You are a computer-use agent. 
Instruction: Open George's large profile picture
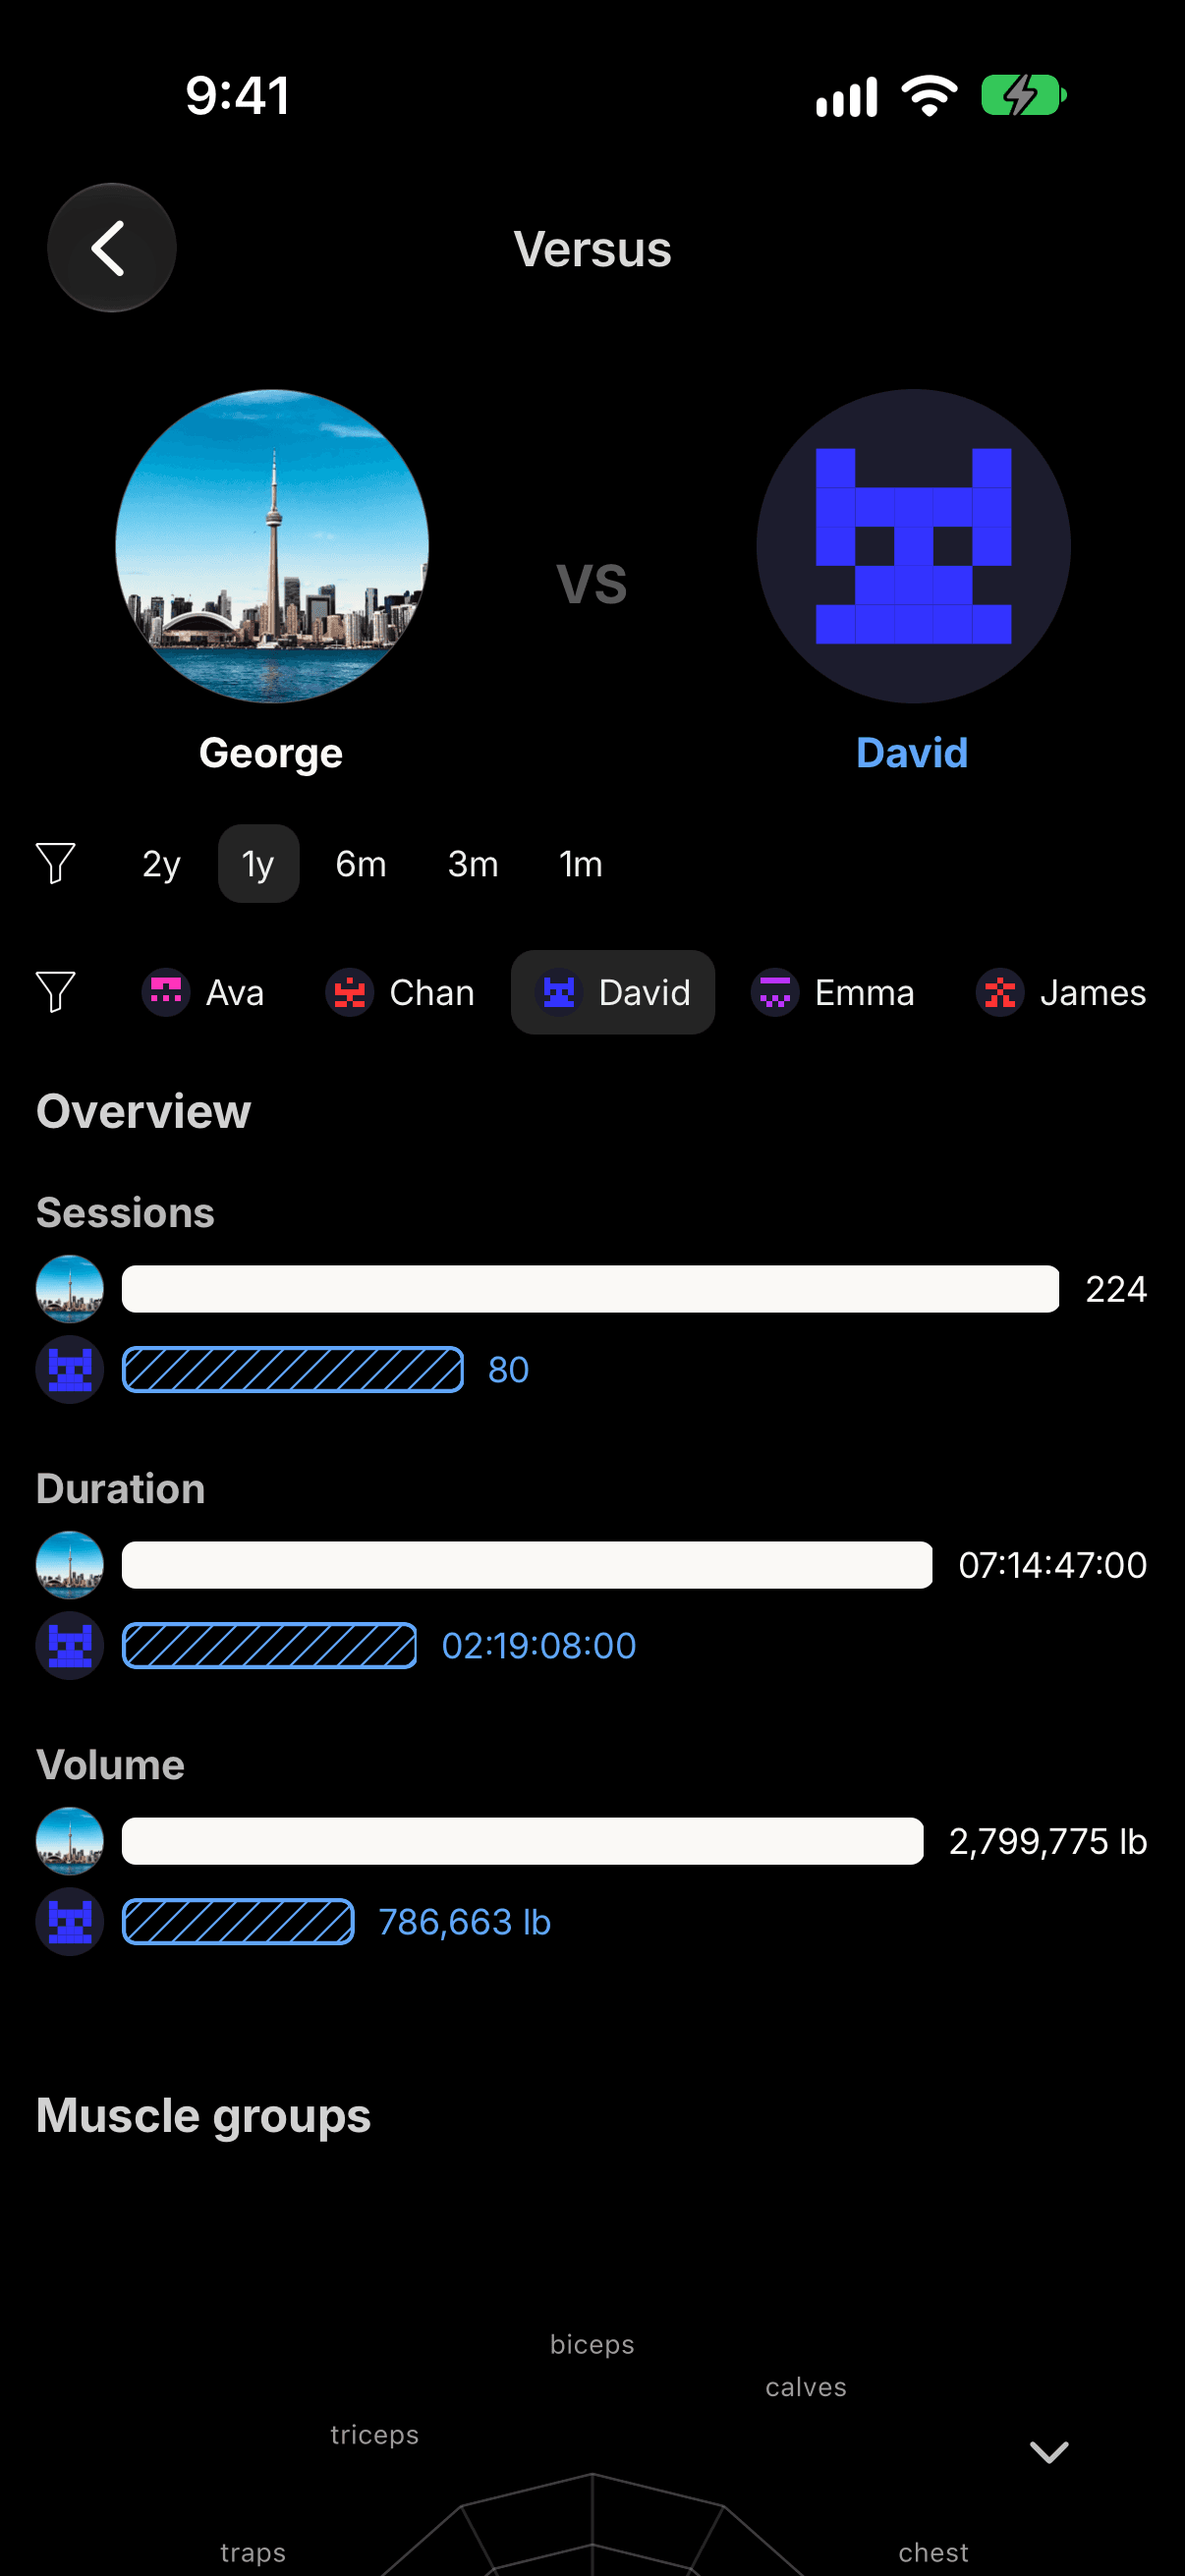[x=272, y=546]
